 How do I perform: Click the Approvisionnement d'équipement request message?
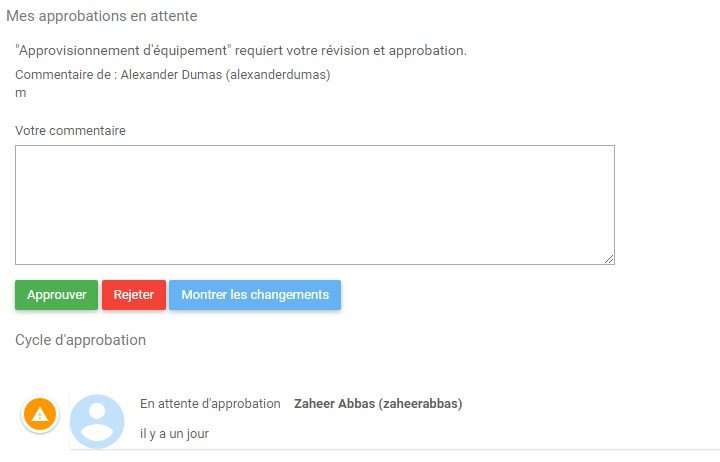[x=241, y=50]
